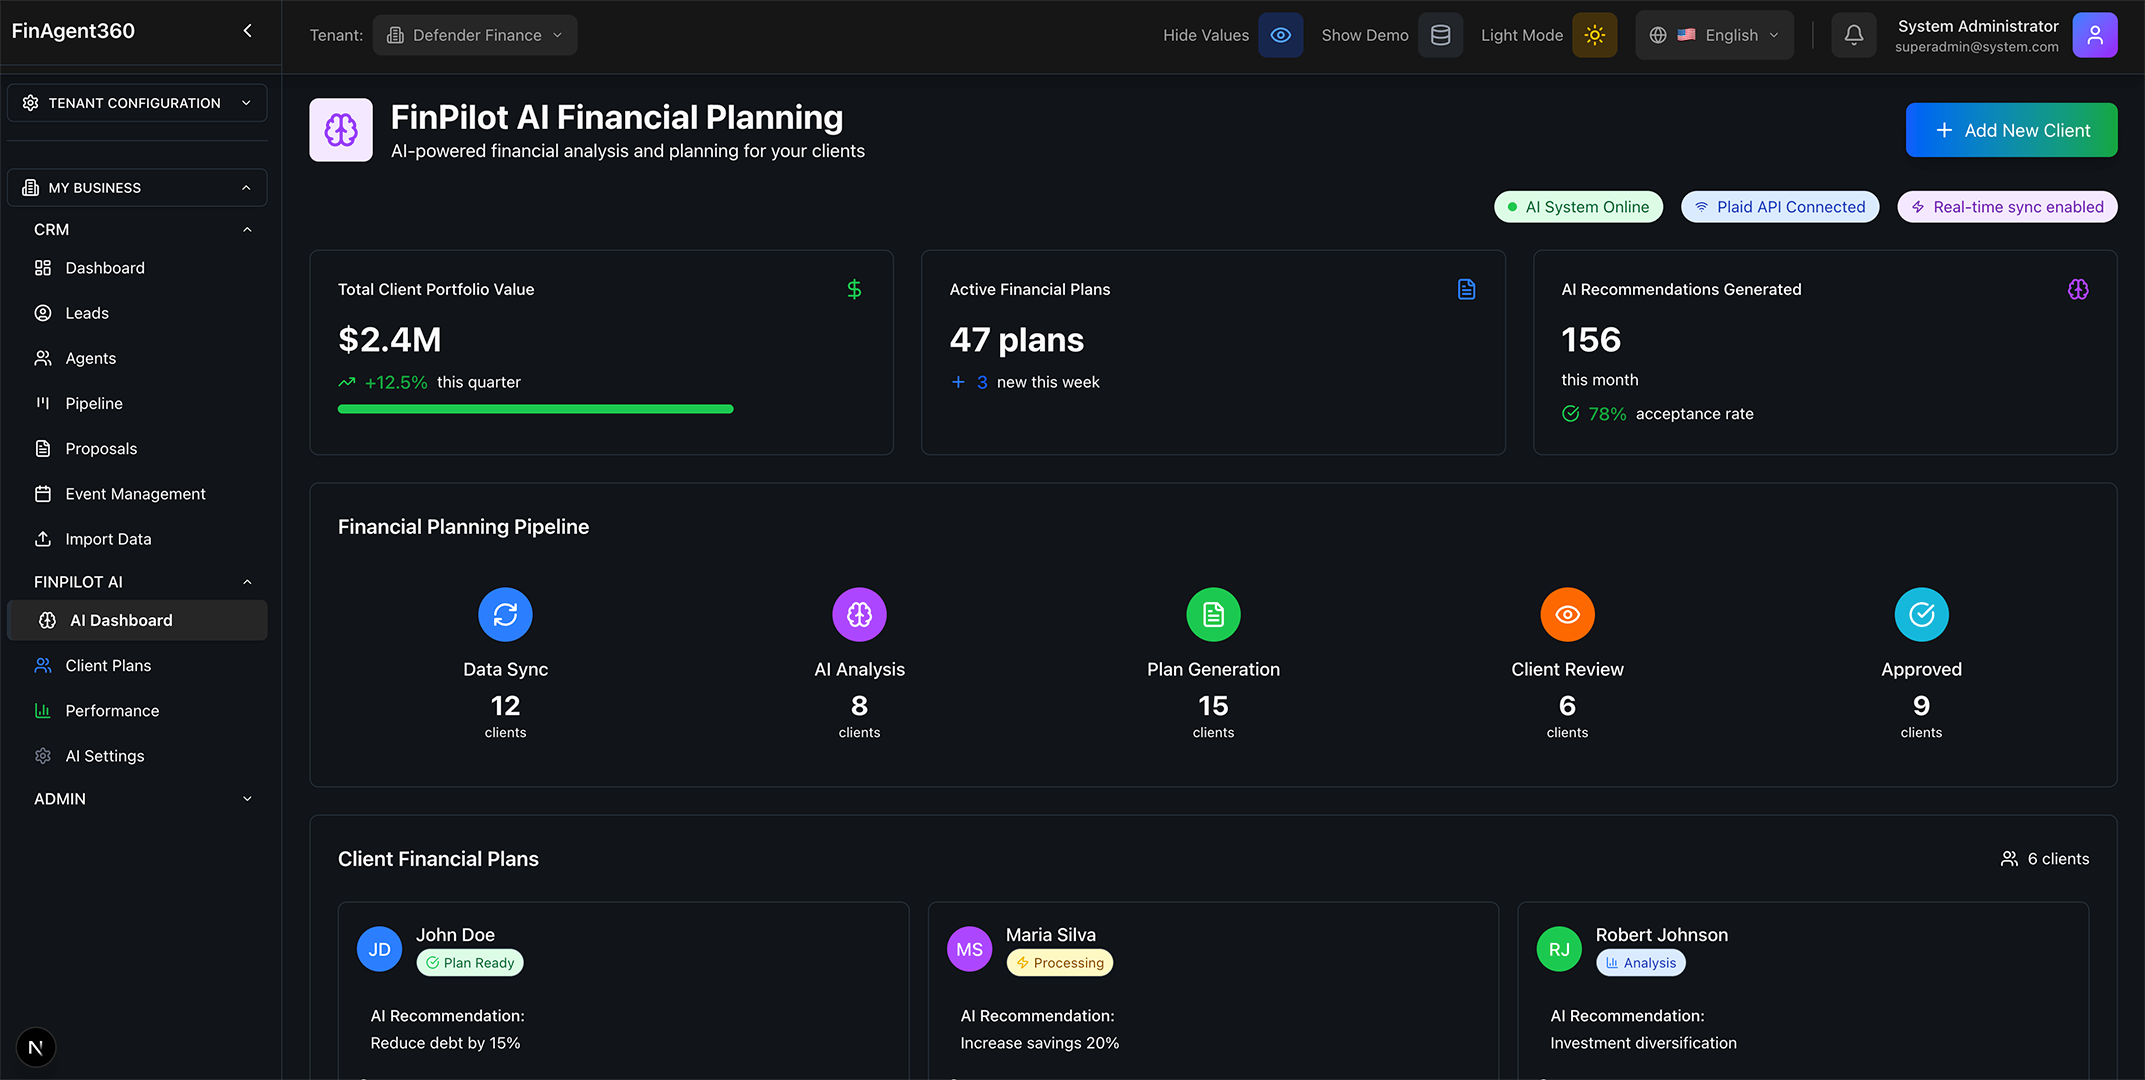Open the Pipeline section from the sidebar

[93, 403]
